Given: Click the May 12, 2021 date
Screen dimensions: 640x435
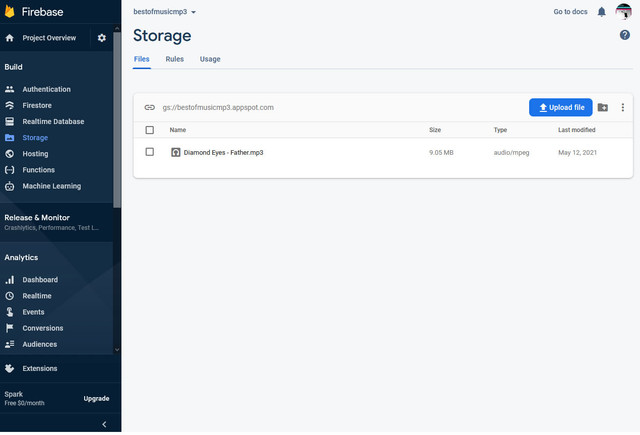Looking at the screenshot, I should tap(578, 152).
